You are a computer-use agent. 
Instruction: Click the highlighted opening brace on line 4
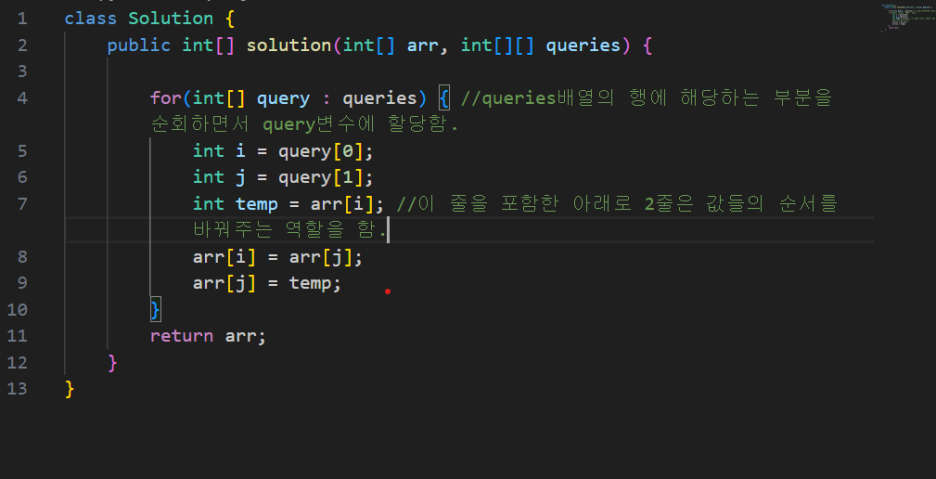(x=444, y=98)
